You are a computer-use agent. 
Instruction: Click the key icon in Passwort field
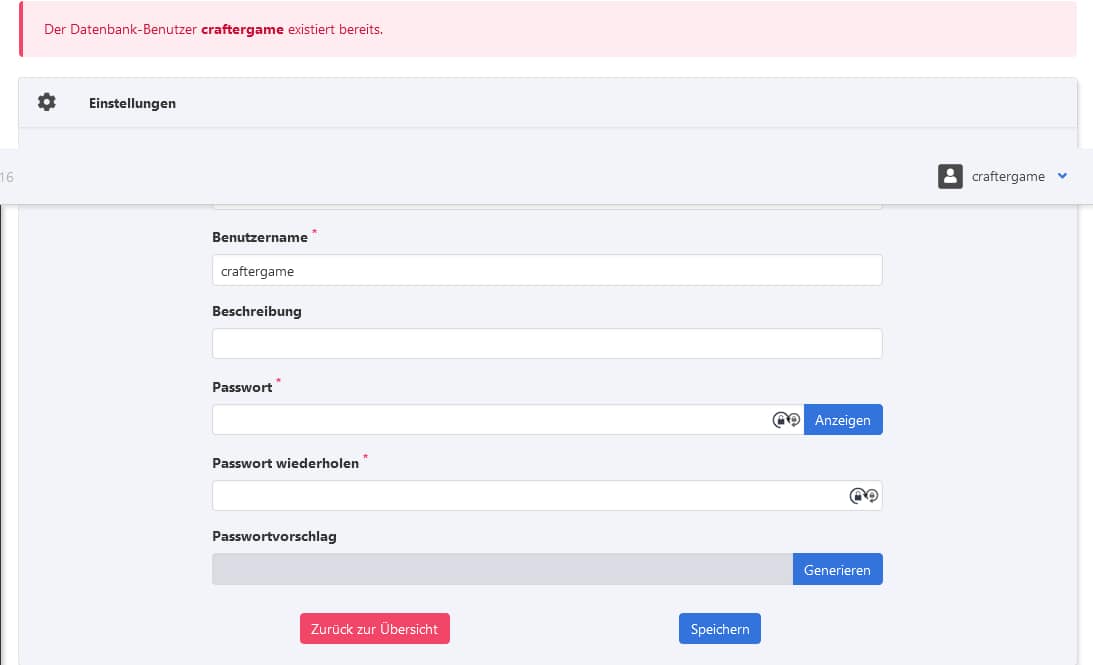coord(786,420)
